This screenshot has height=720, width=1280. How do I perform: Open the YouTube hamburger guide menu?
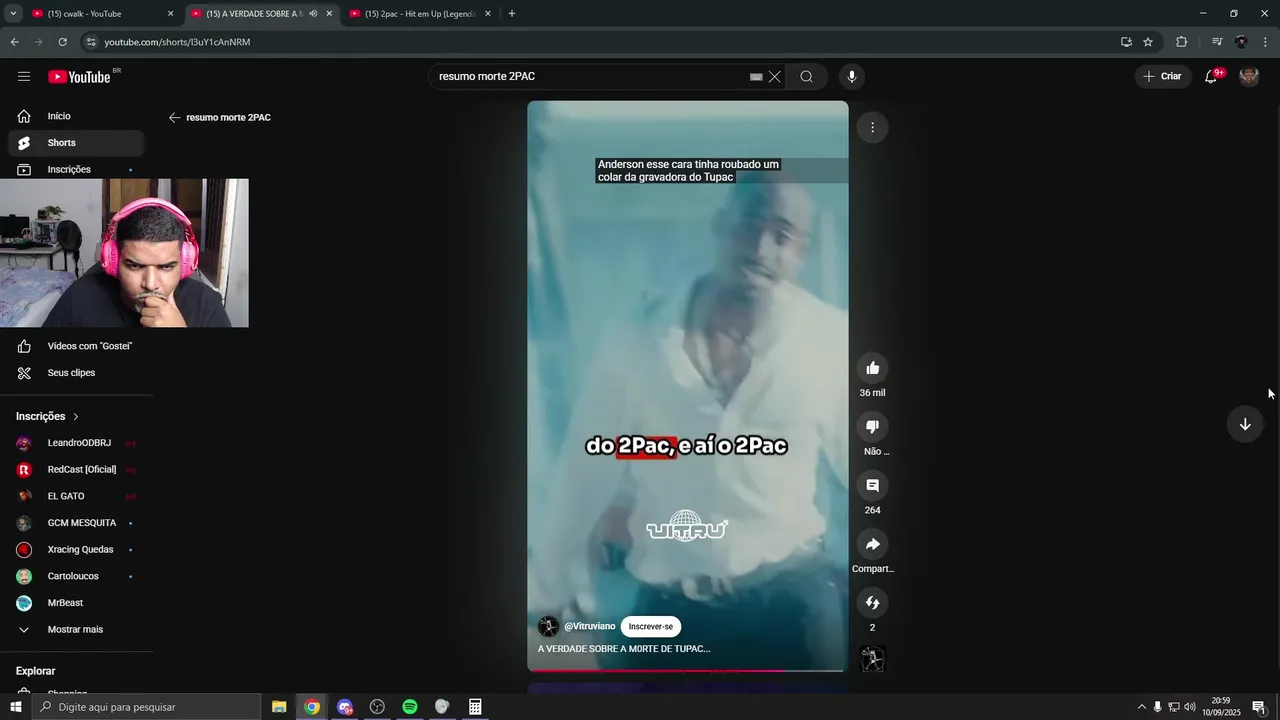[x=24, y=77]
